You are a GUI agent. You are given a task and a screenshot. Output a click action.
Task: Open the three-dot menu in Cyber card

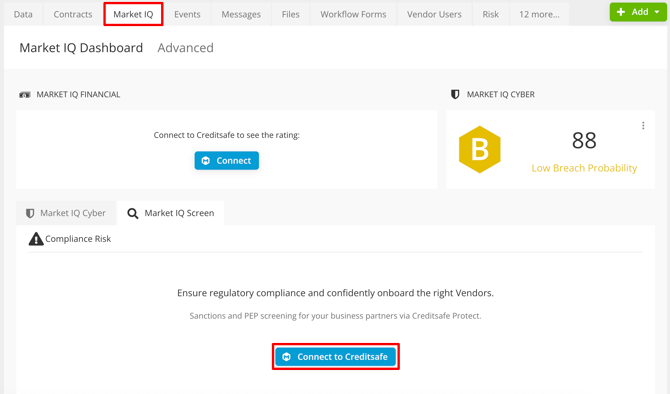pos(643,126)
